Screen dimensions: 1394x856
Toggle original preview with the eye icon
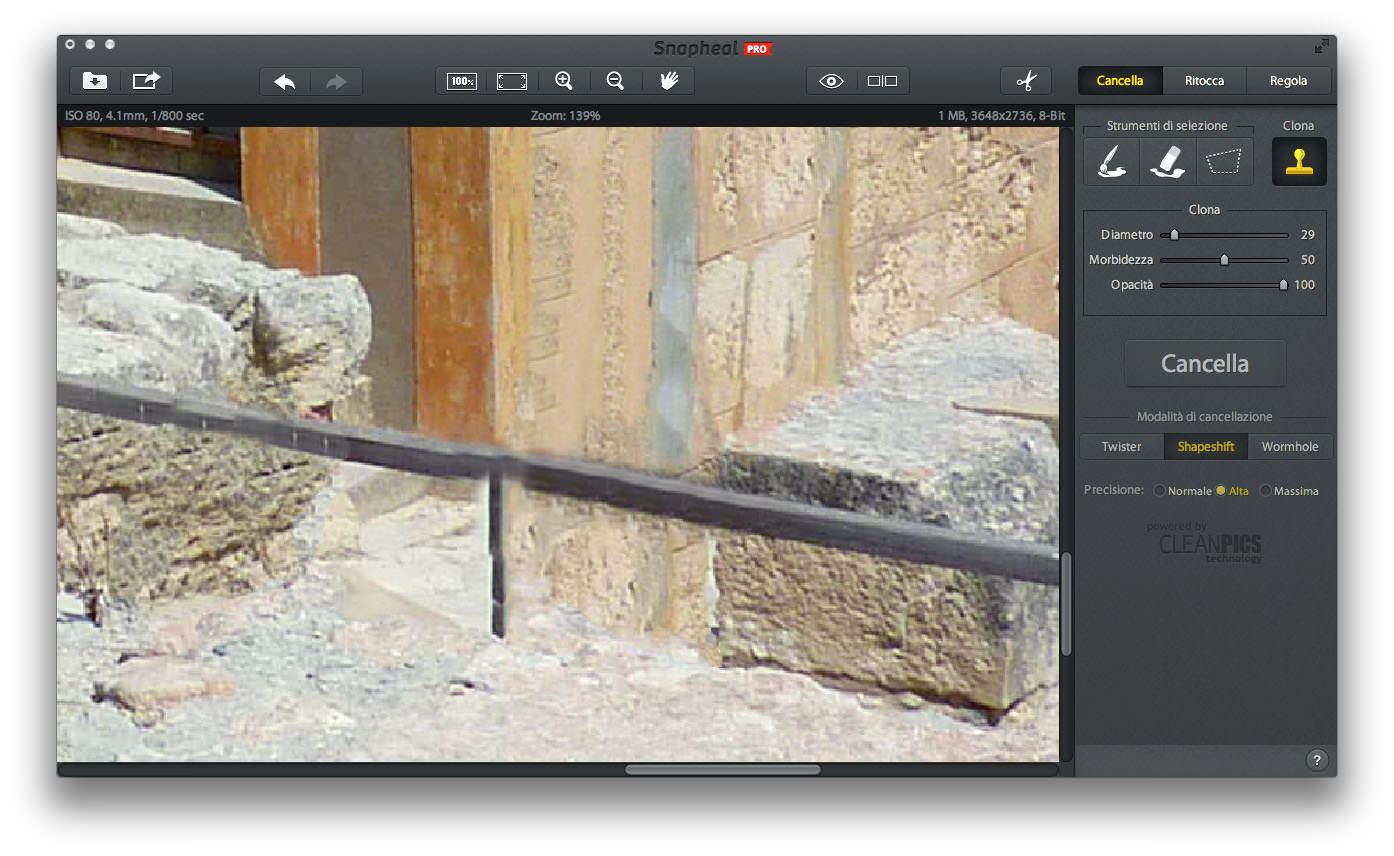[x=832, y=81]
